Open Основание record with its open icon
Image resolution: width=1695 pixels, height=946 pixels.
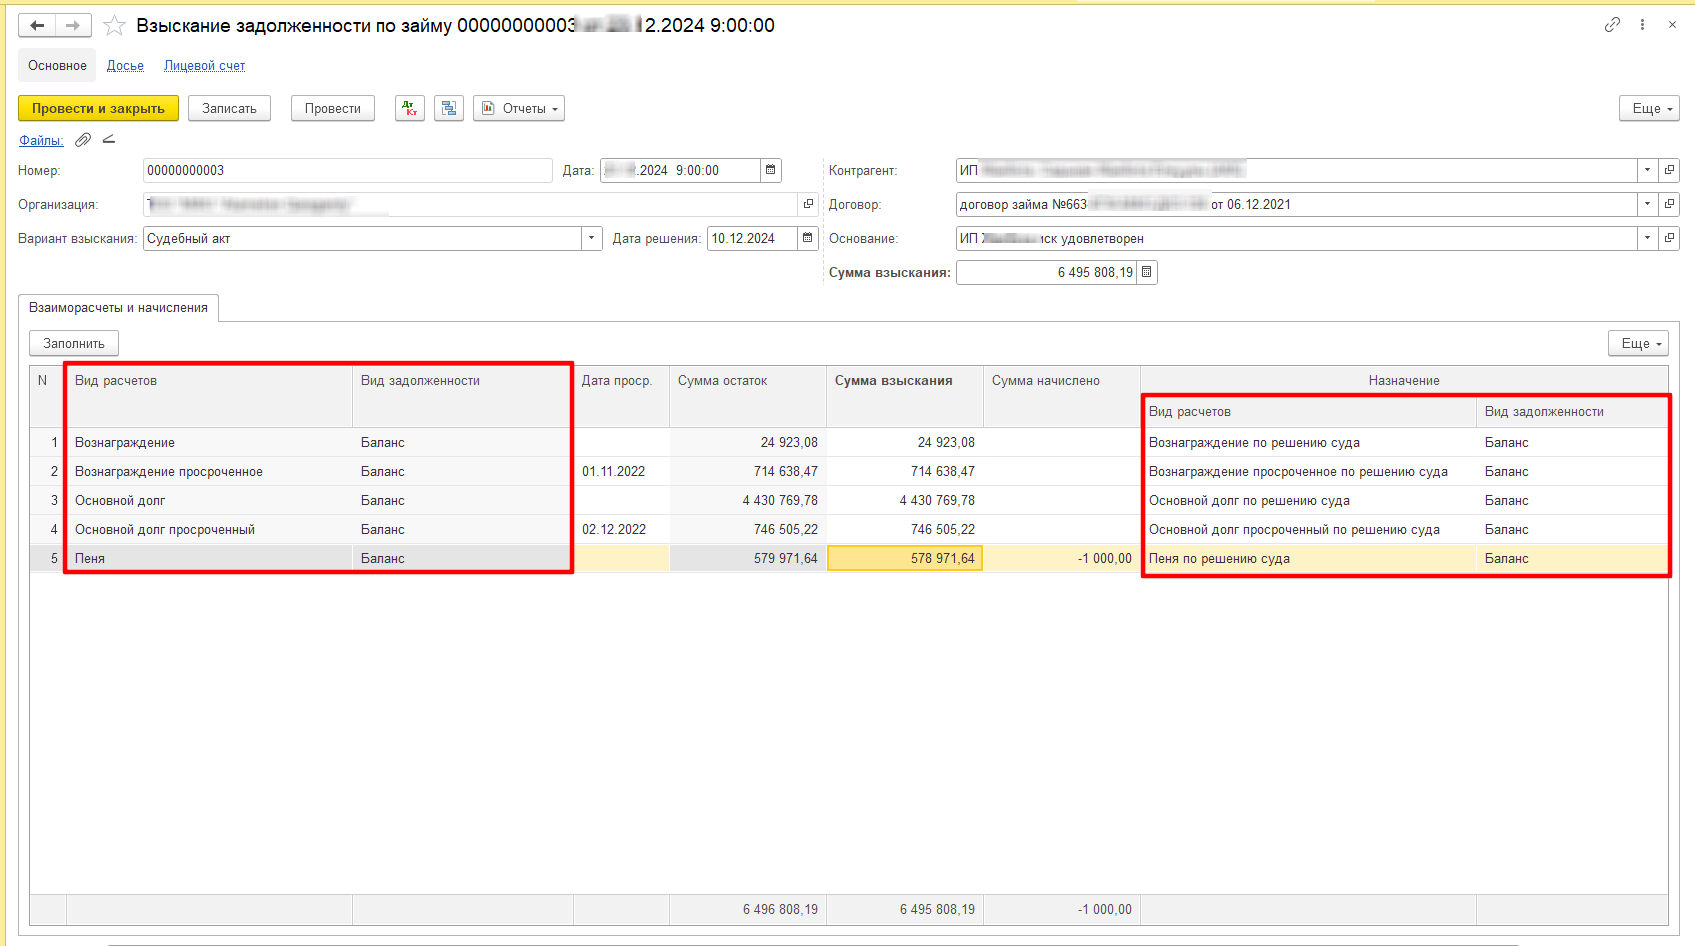[1669, 238]
